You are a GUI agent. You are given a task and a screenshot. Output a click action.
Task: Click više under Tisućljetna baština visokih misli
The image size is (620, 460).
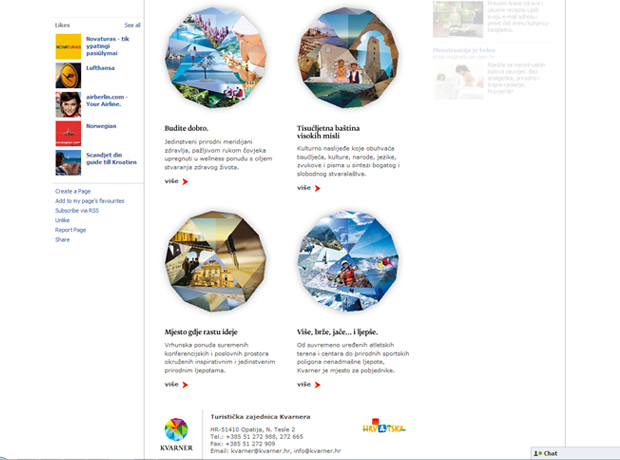[304, 187]
